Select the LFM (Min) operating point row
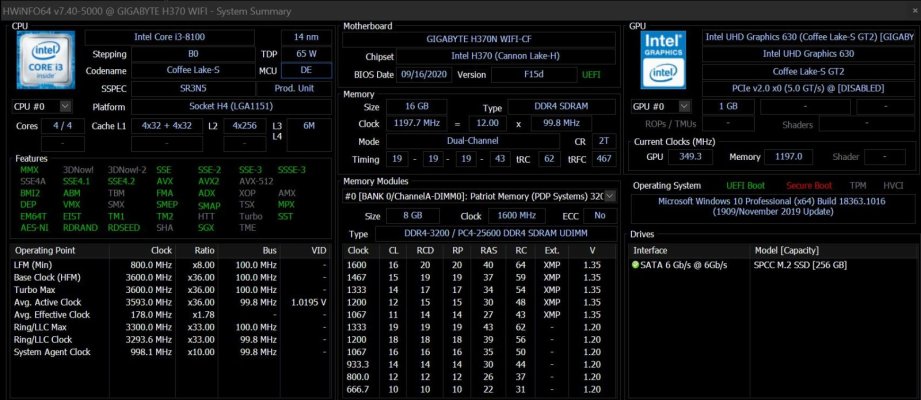Viewport: 921px width, 400px height. 170,265
